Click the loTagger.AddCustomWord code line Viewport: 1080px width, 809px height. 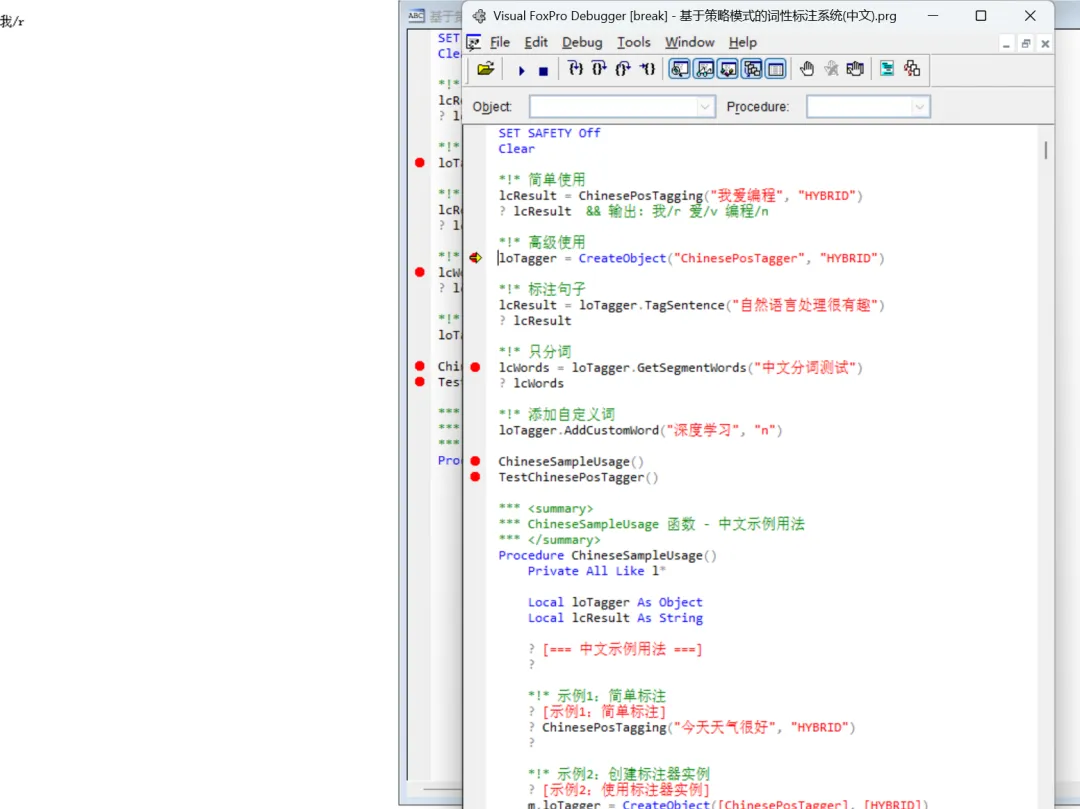(640, 430)
